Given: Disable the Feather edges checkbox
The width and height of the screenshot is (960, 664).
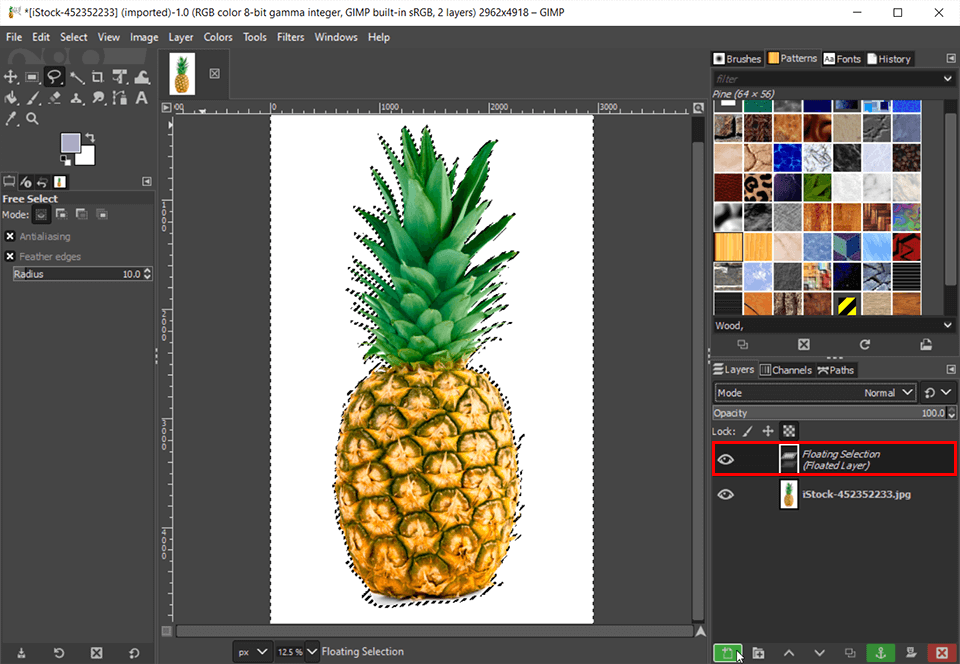Looking at the screenshot, I should tap(10, 256).
